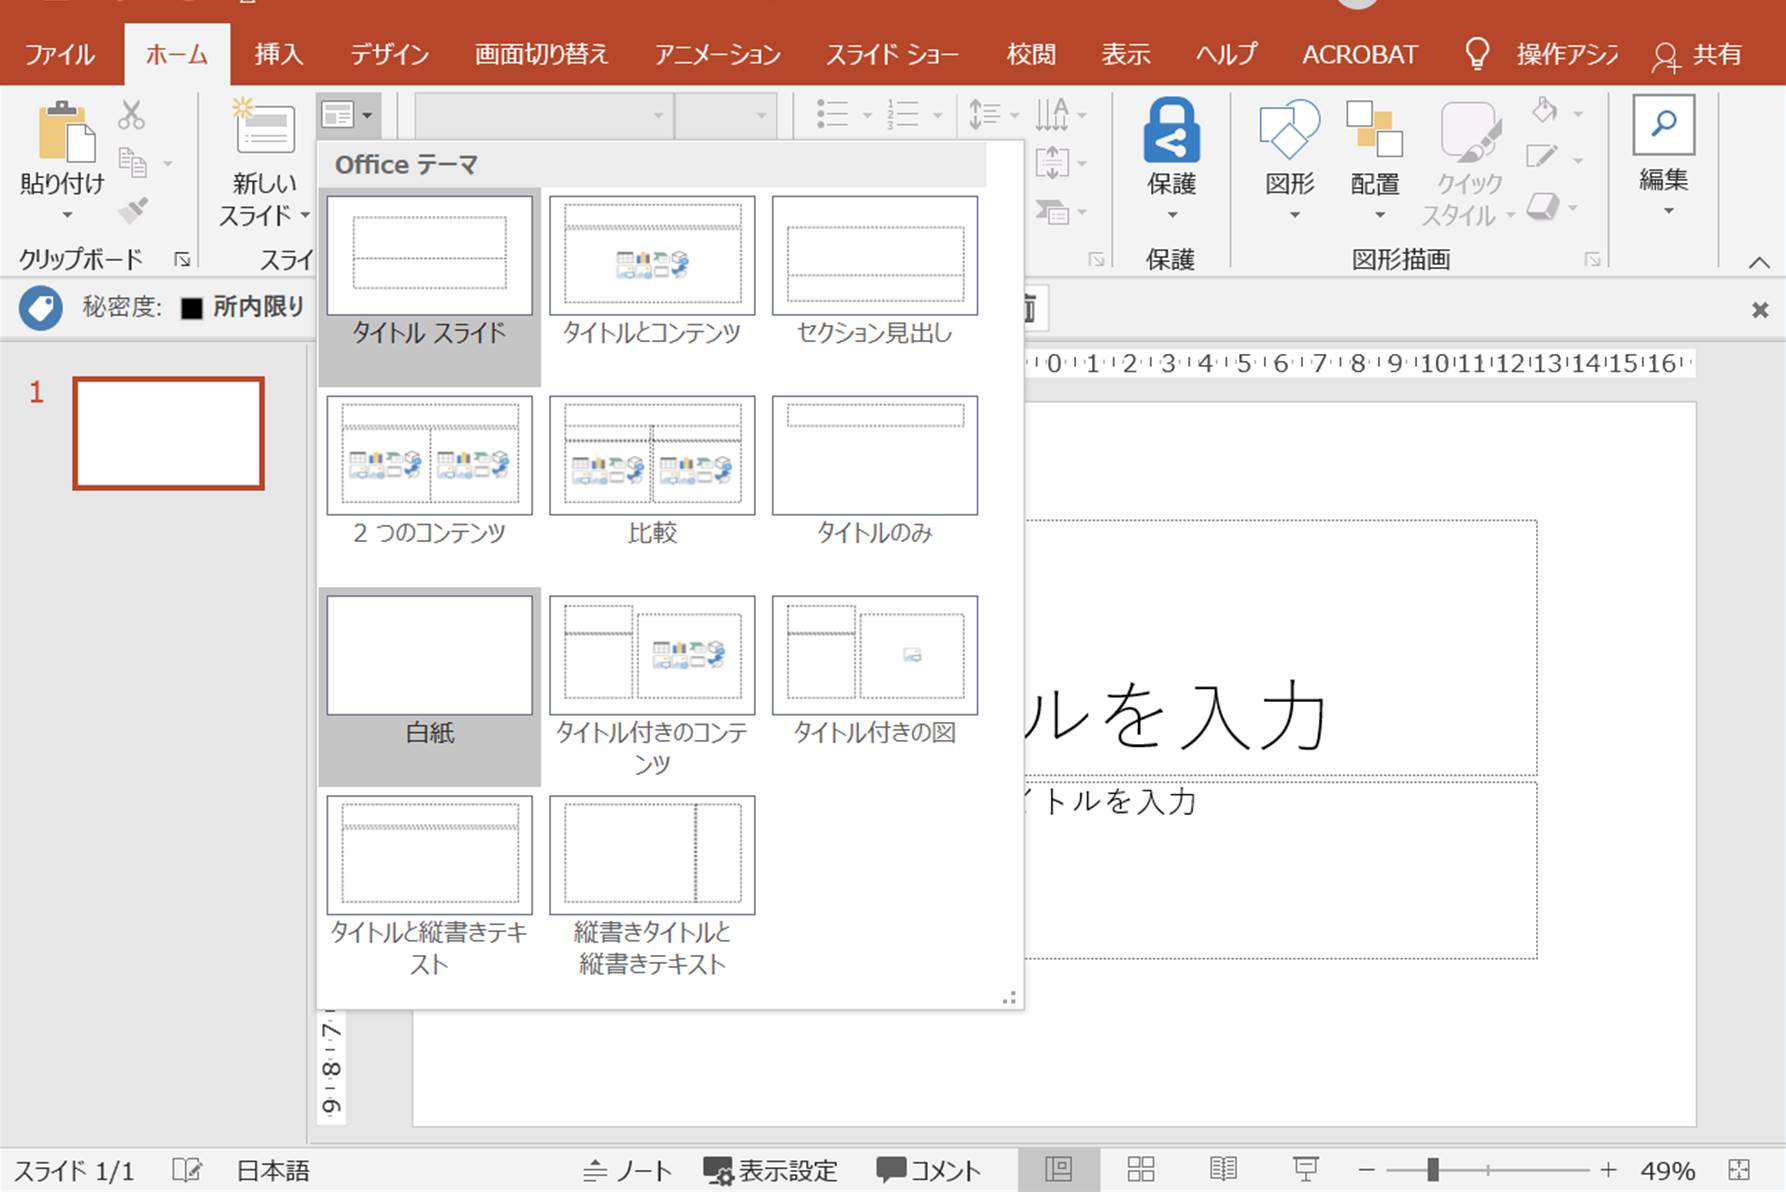Screen dimensions: 1786x1192
Task: Choose the 白紙 blank layout
Action: pyautogui.click(x=429, y=672)
